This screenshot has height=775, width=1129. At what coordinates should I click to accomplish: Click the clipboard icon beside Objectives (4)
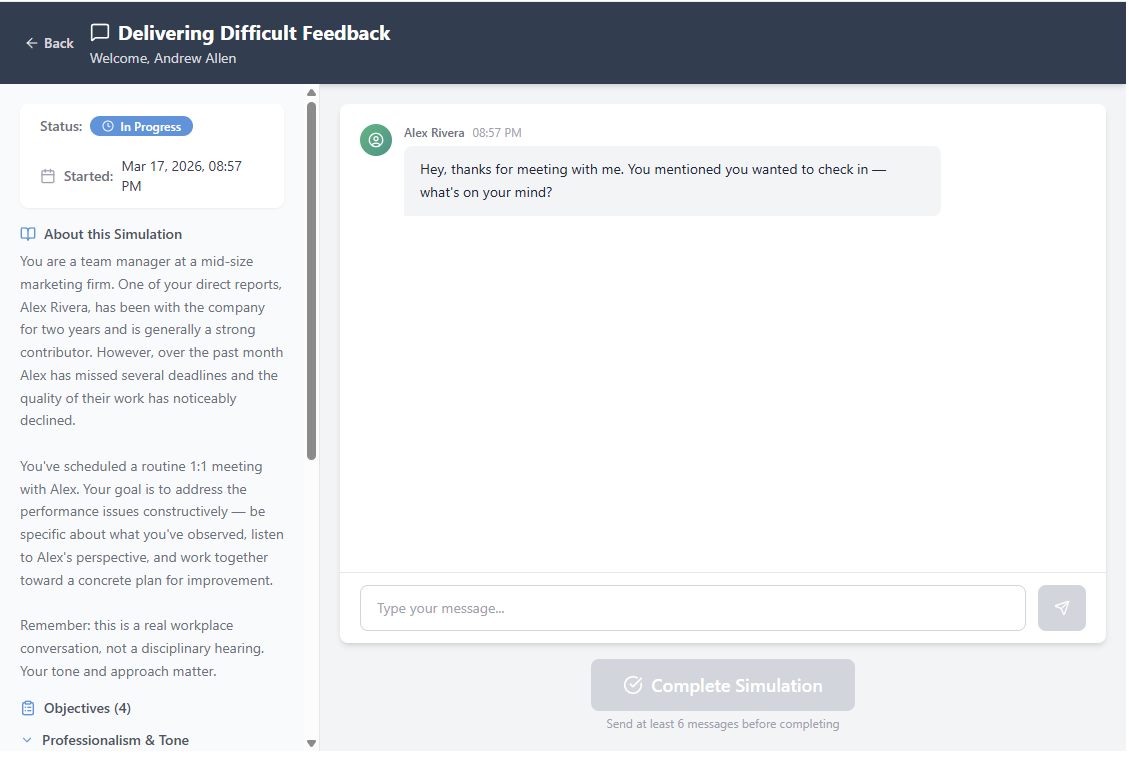tap(27, 707)
